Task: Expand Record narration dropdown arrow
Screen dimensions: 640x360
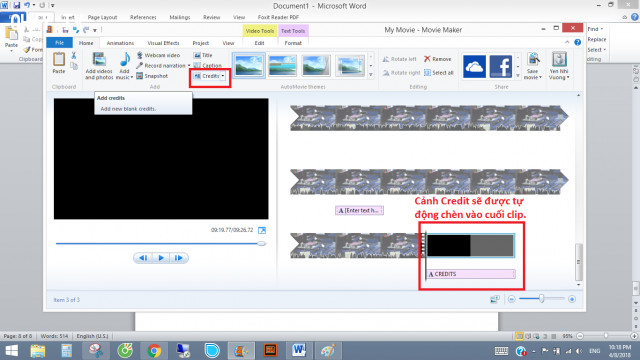Action: coord(189,66)
